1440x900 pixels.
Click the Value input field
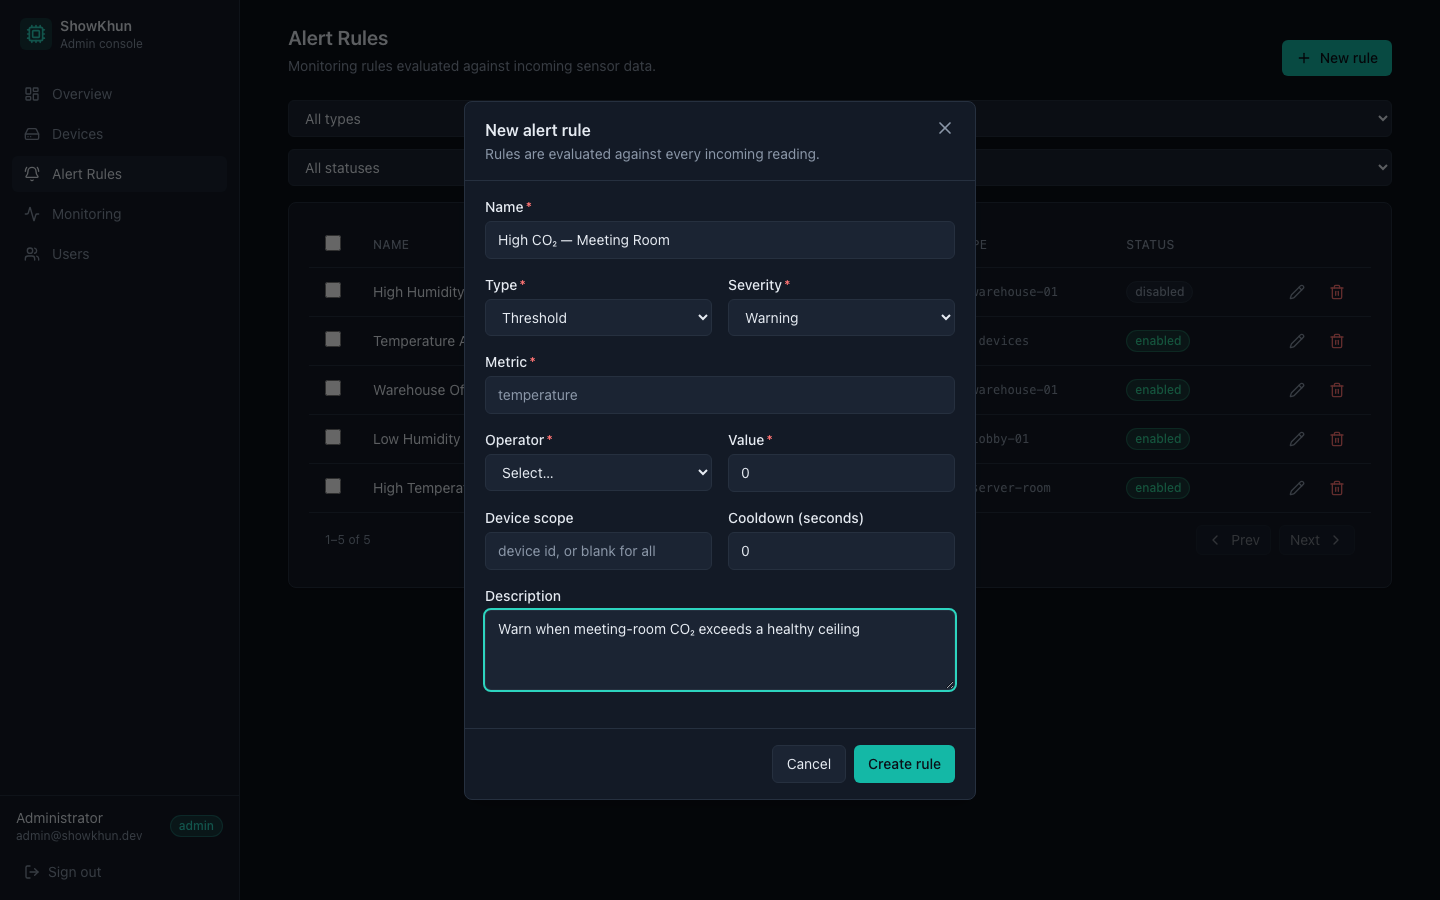pos(841,473)
